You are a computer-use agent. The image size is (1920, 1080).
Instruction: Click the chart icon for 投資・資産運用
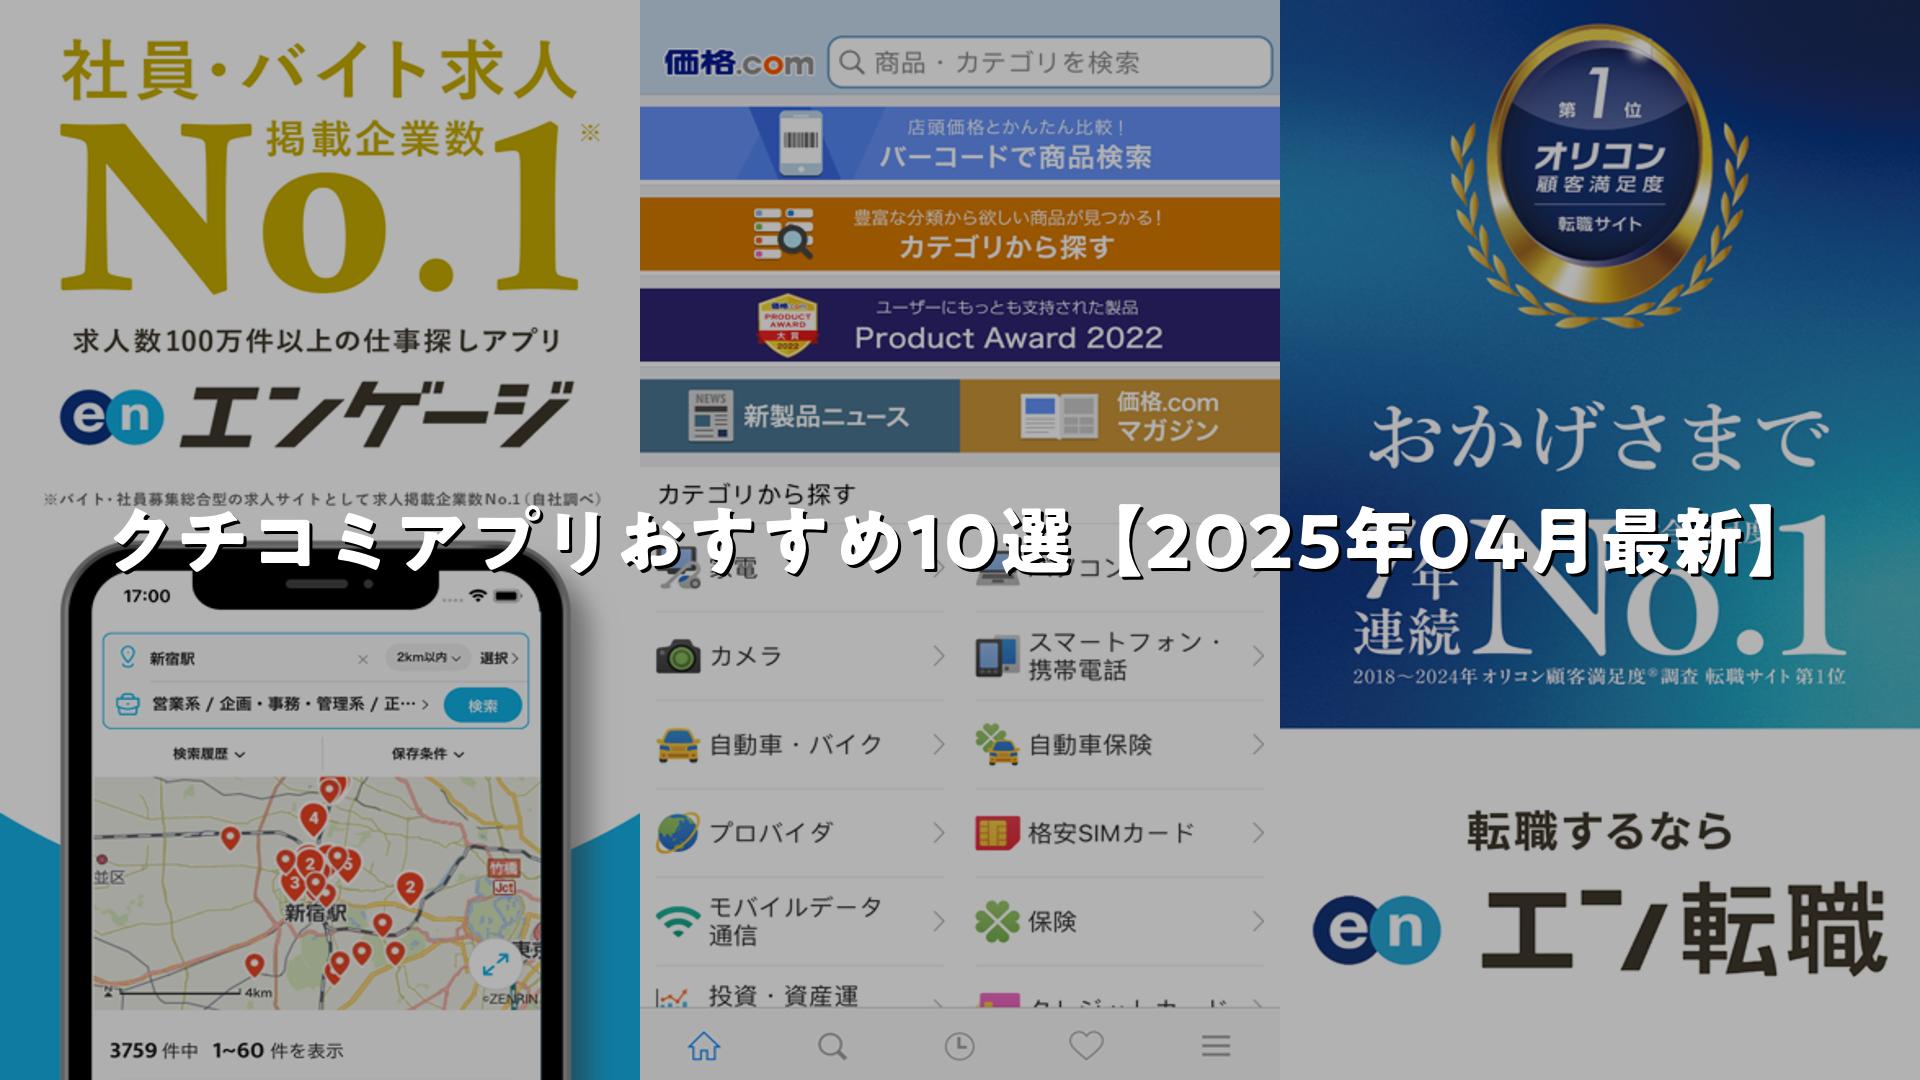click(x=673, y=997)
